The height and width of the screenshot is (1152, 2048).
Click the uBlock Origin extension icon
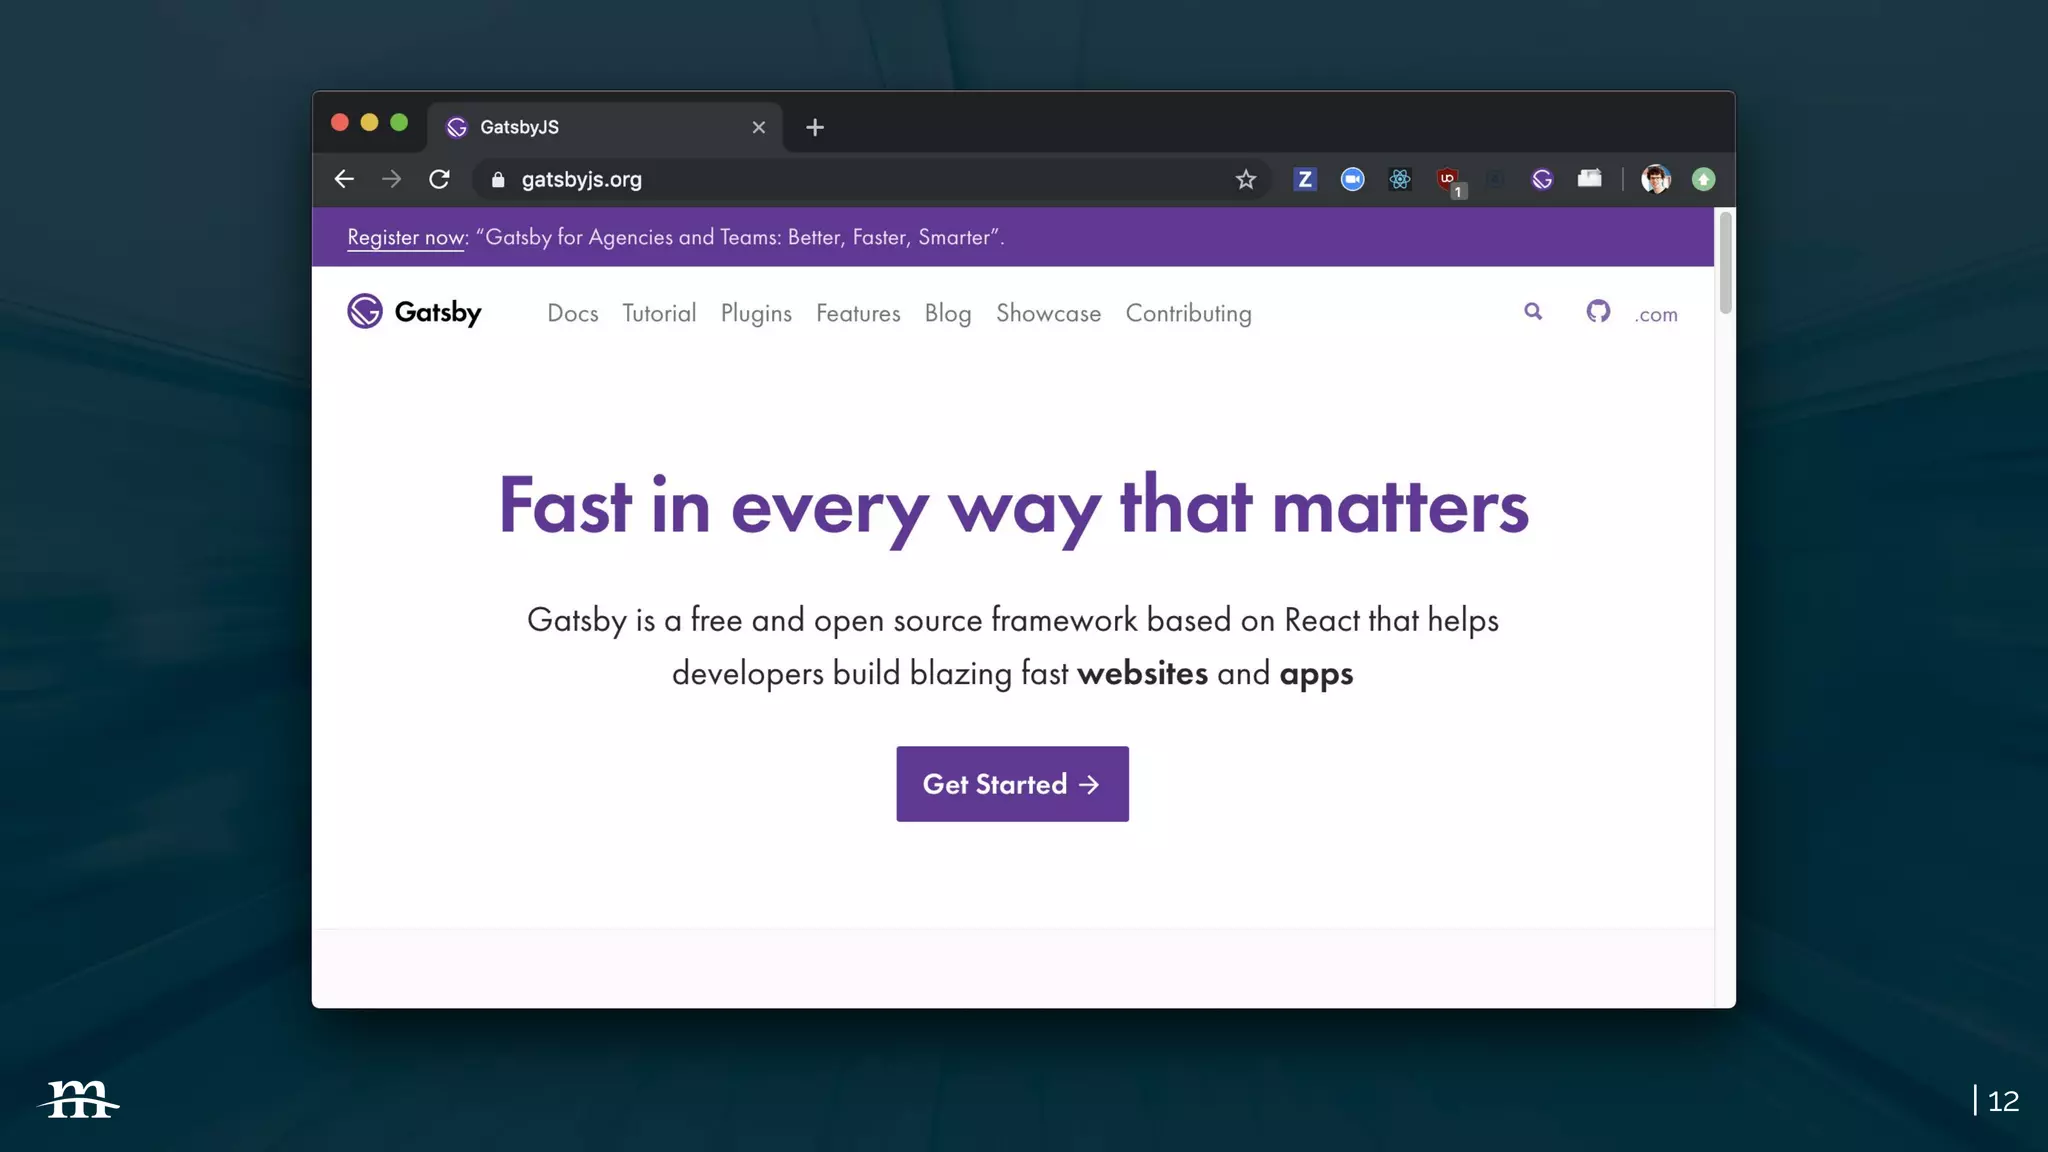1447,179
